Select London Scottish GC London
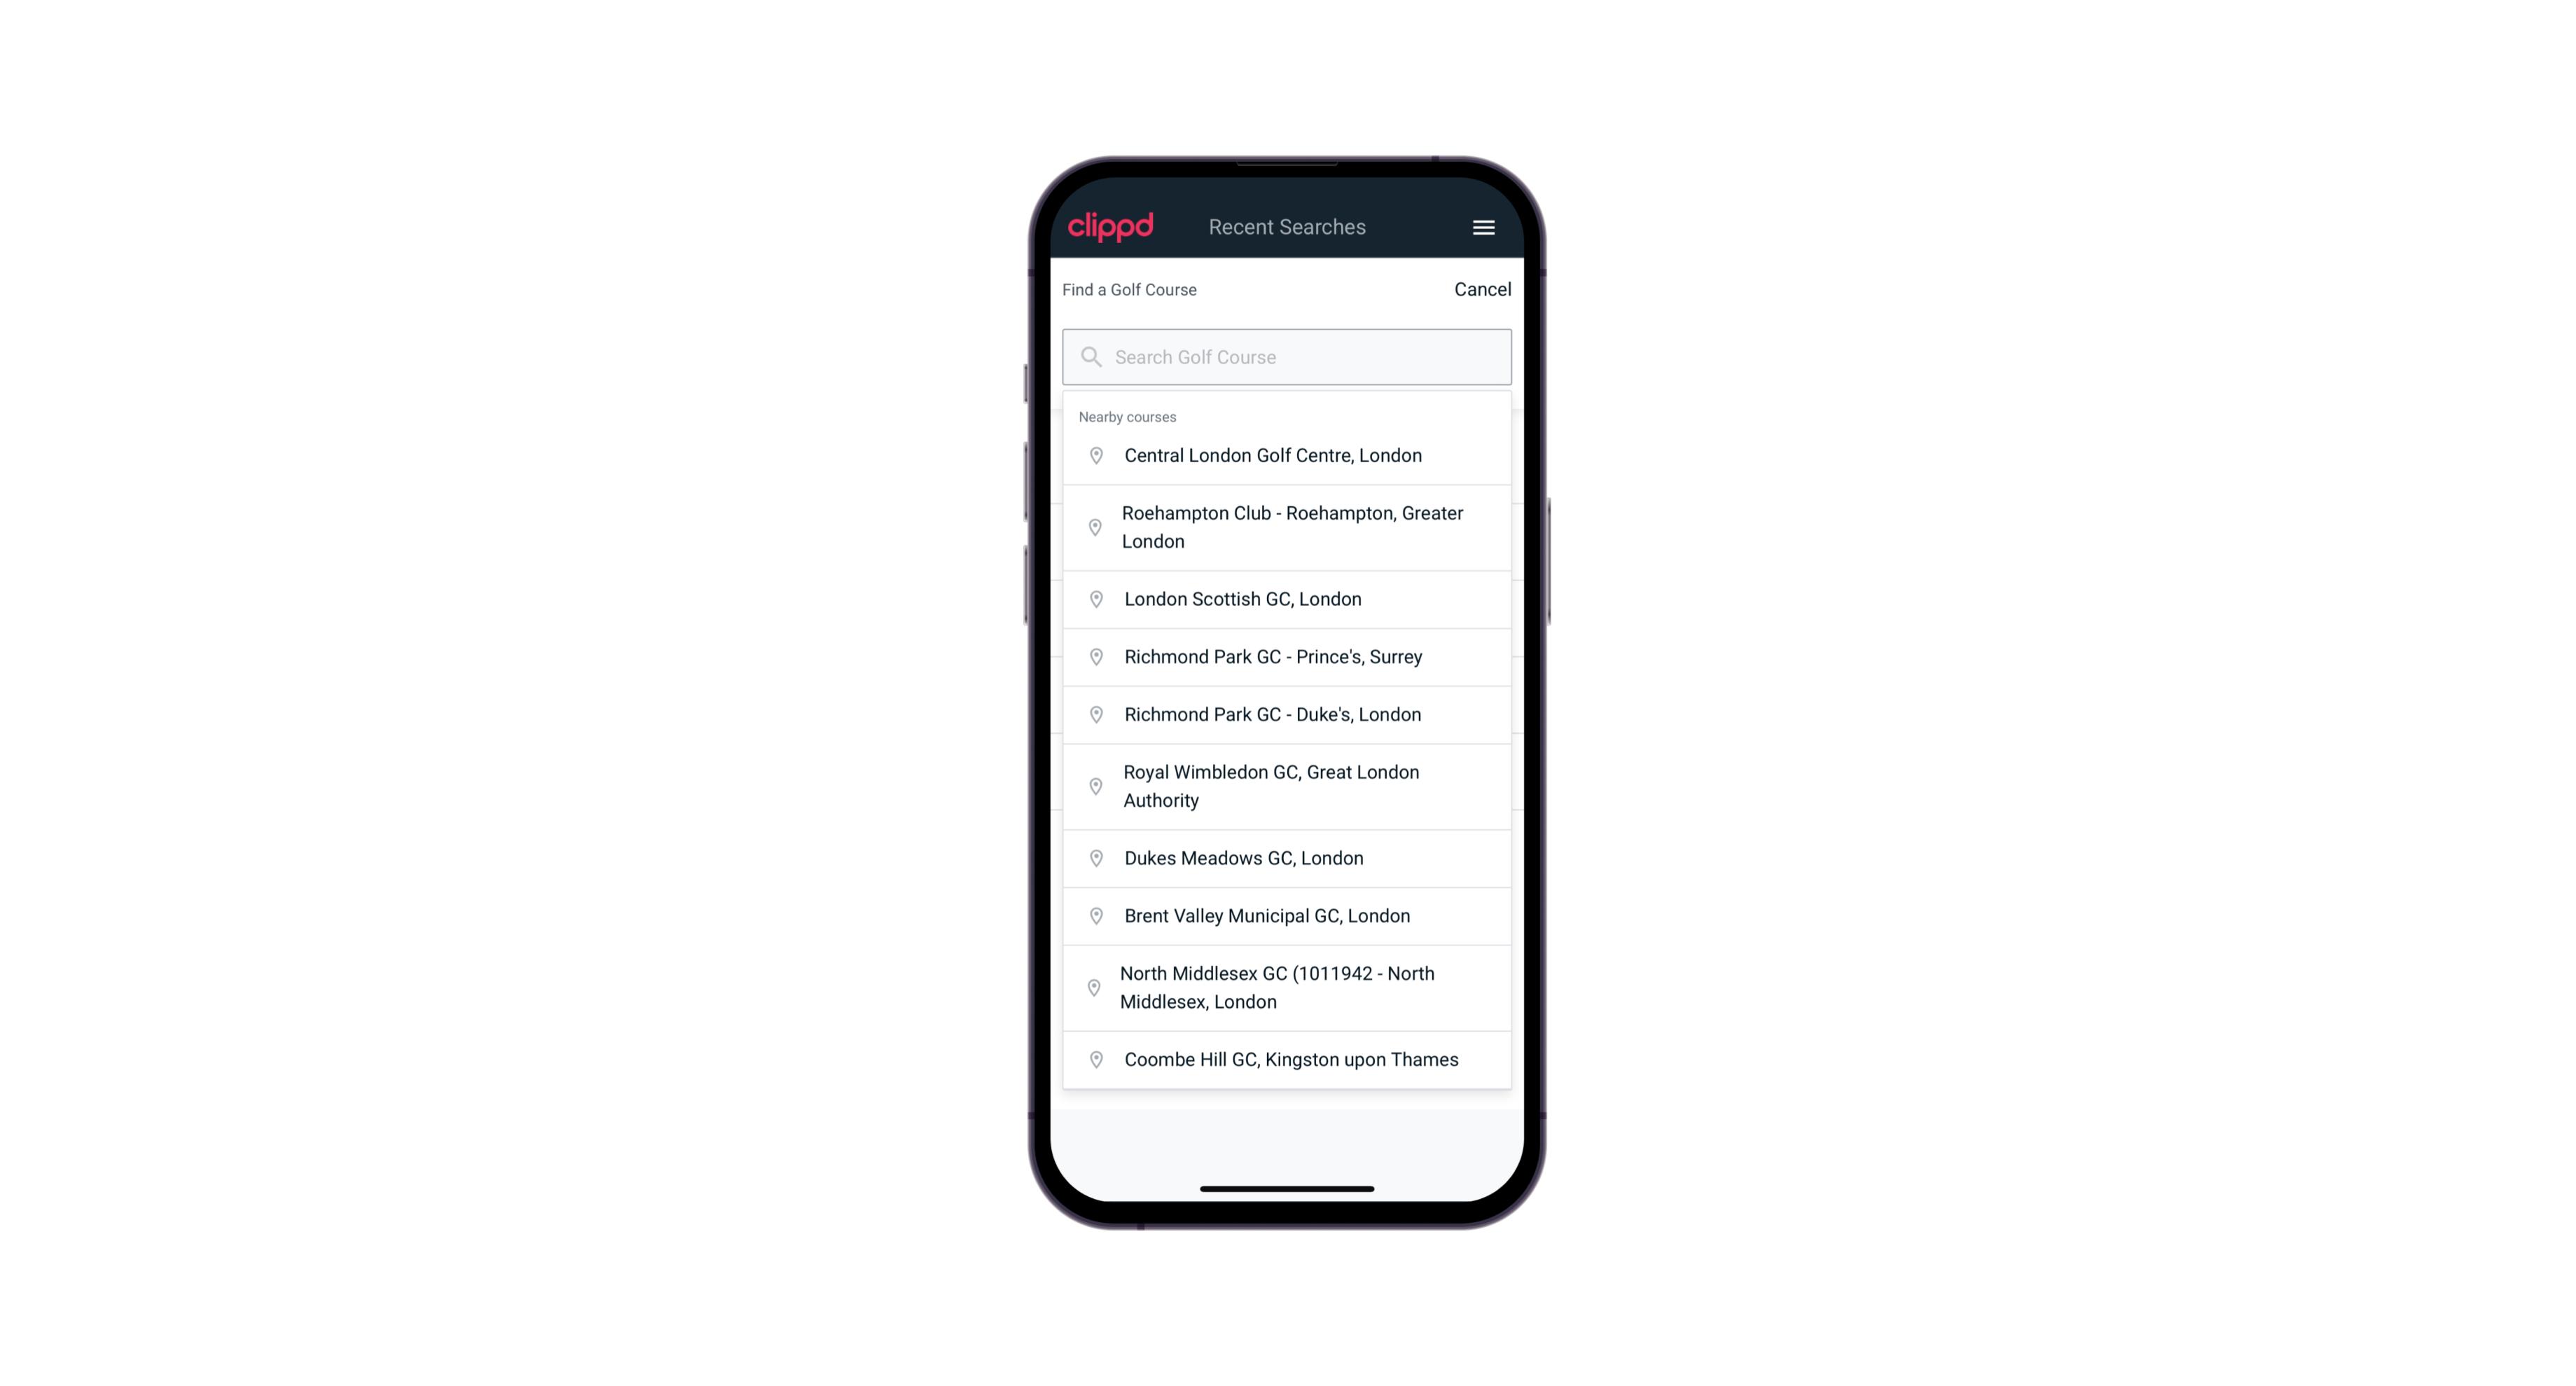Screen dimensions: 2576x1386 (x=1287, y=599)
